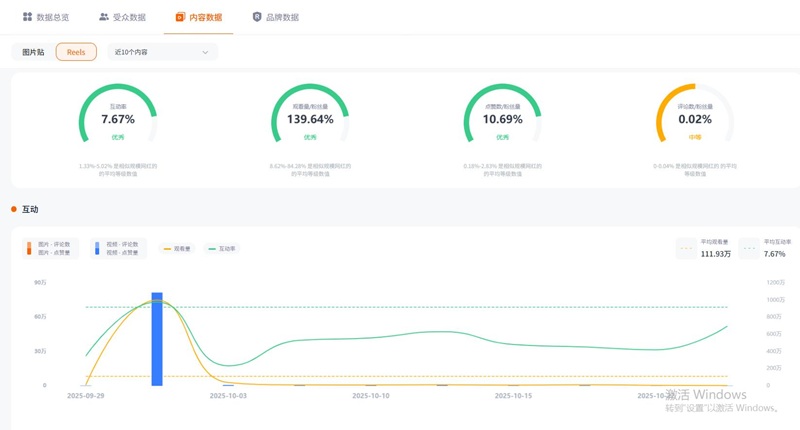Click the chevron arrow on content range selector
Viewport: 800px width, 430px height.
click(x=206, y=52)
